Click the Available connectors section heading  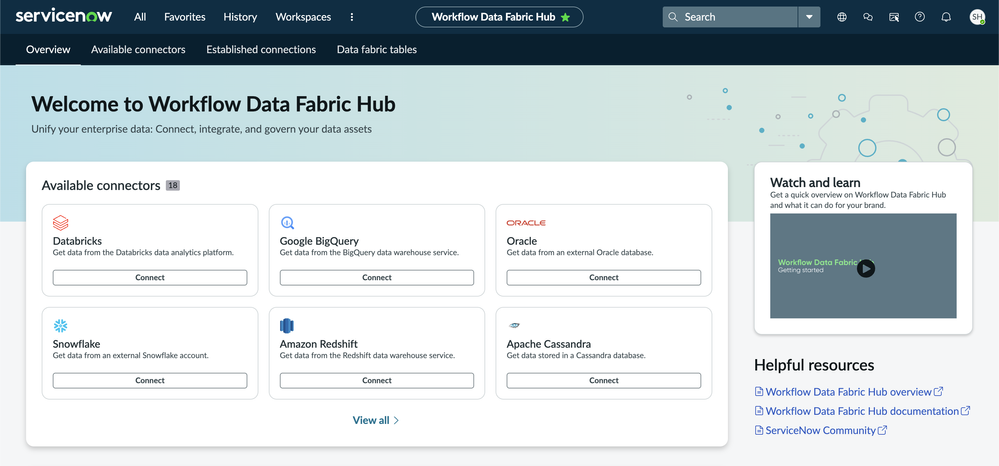point(101,186)
